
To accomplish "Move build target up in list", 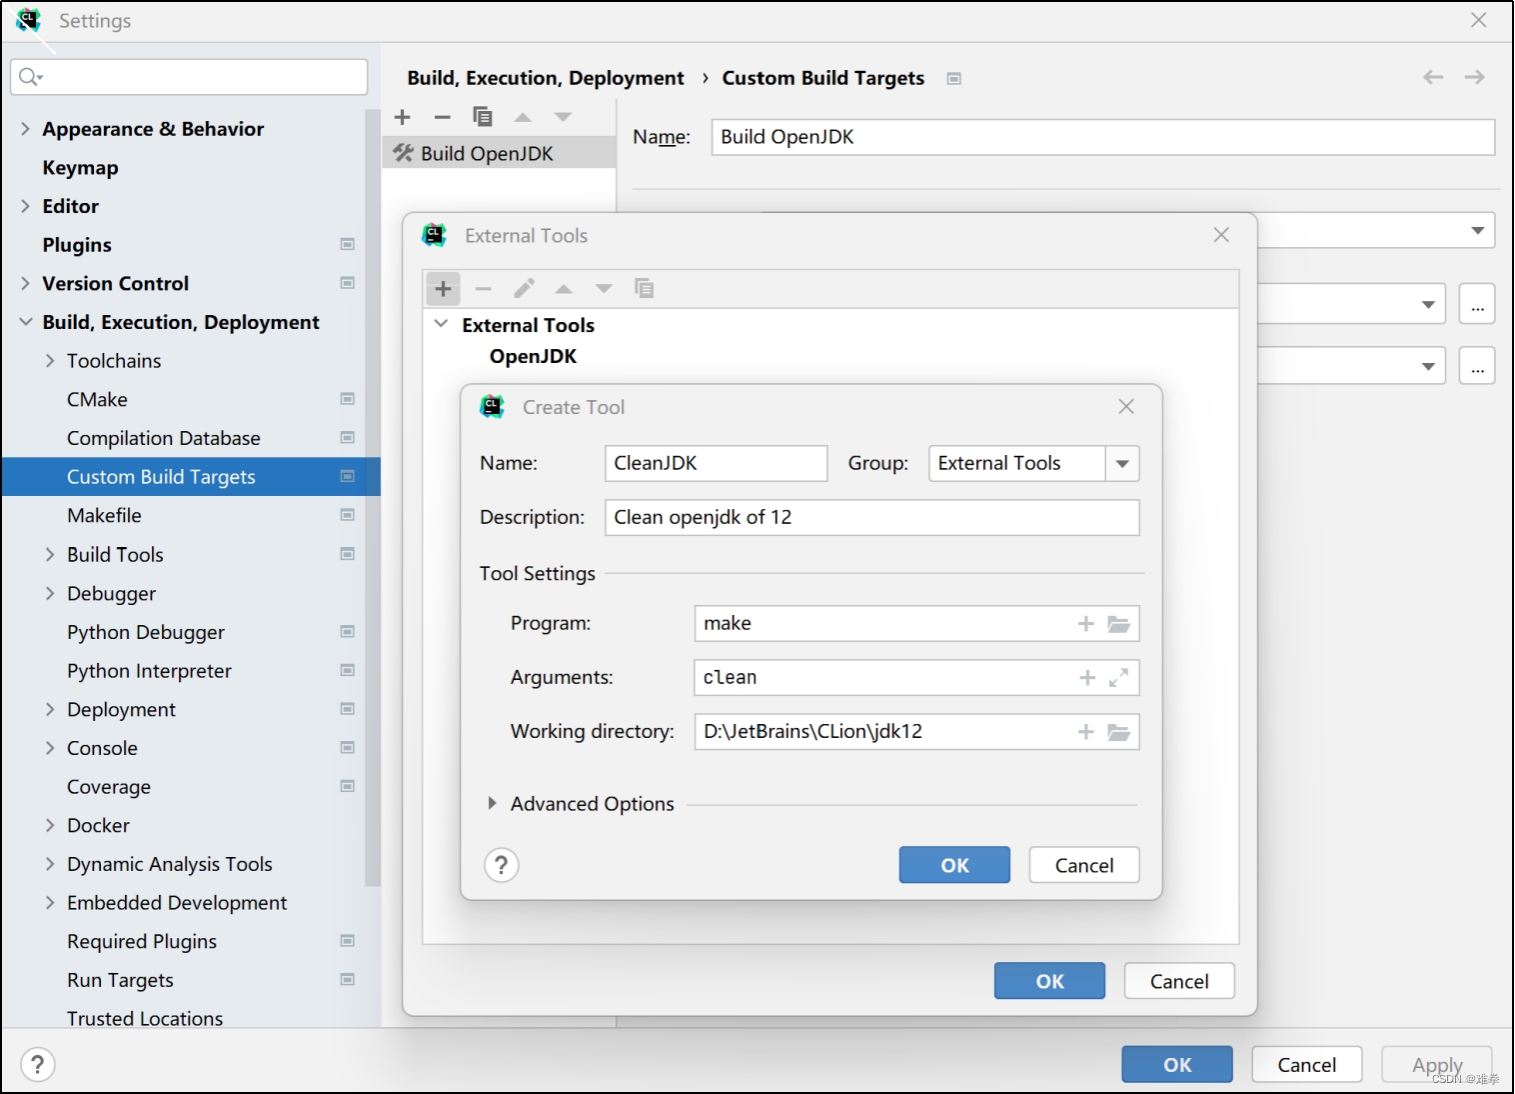I will click(x=522, y=117).
